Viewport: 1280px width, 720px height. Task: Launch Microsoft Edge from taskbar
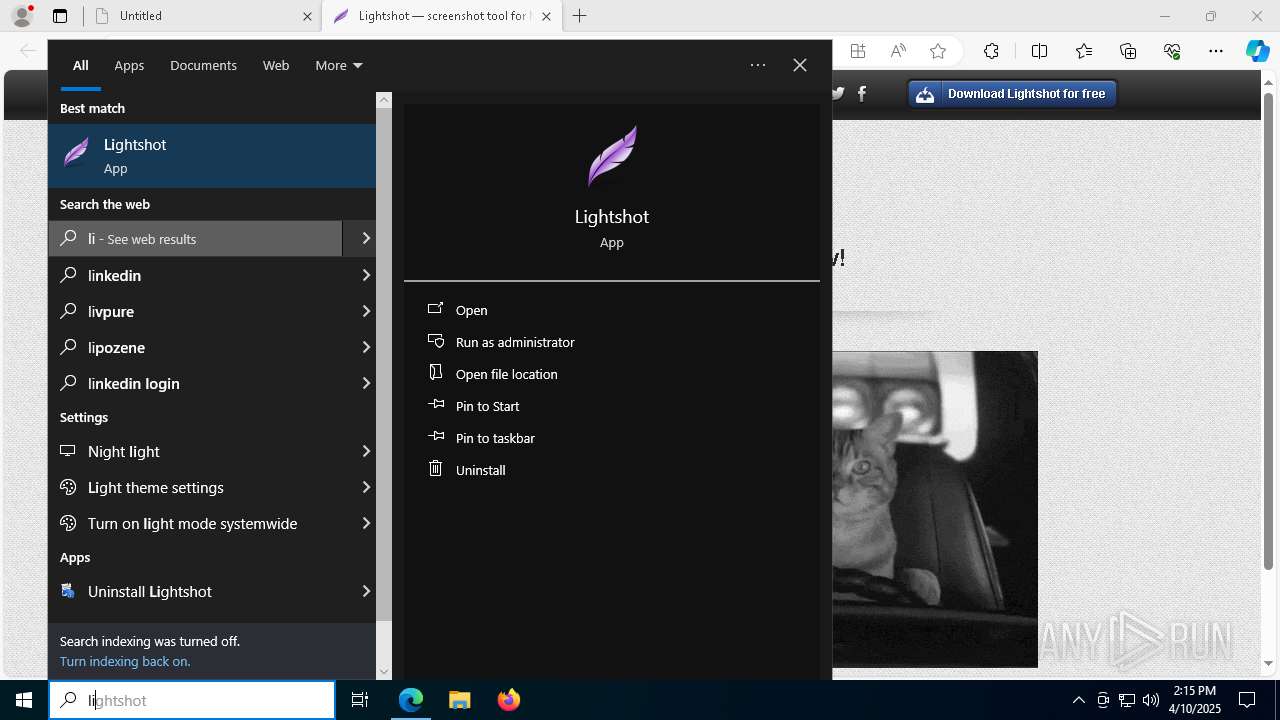(x=411, y=700)
